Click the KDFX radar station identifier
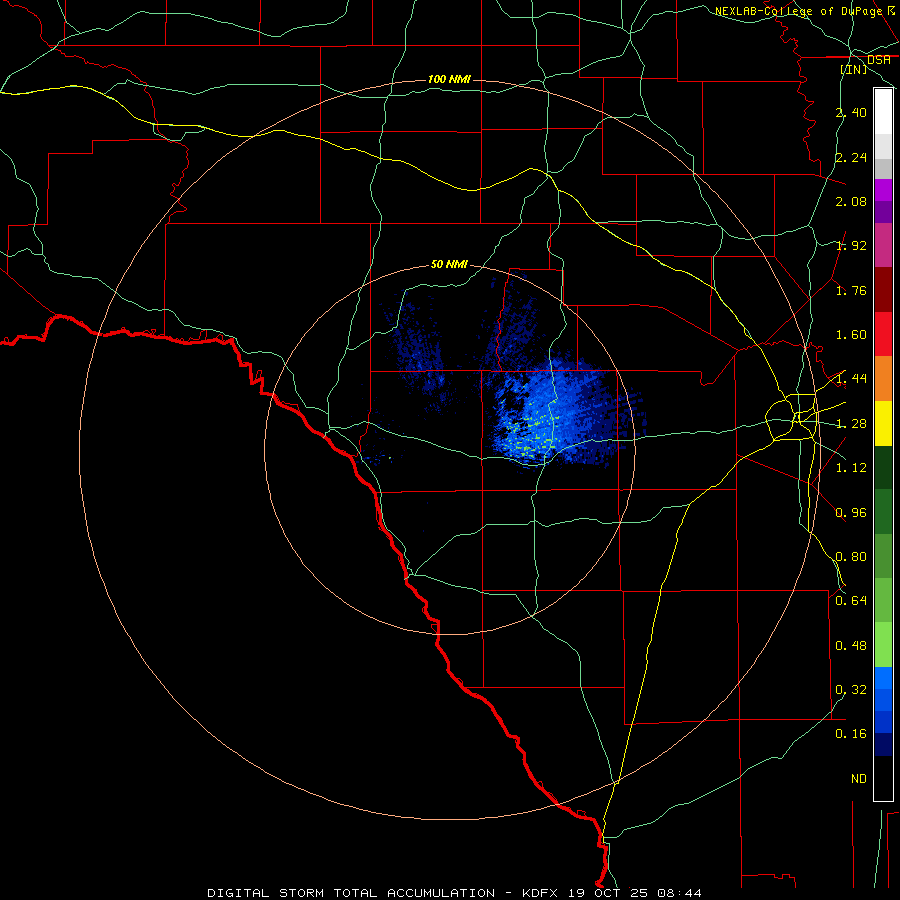900x900 pixels. 542,893
